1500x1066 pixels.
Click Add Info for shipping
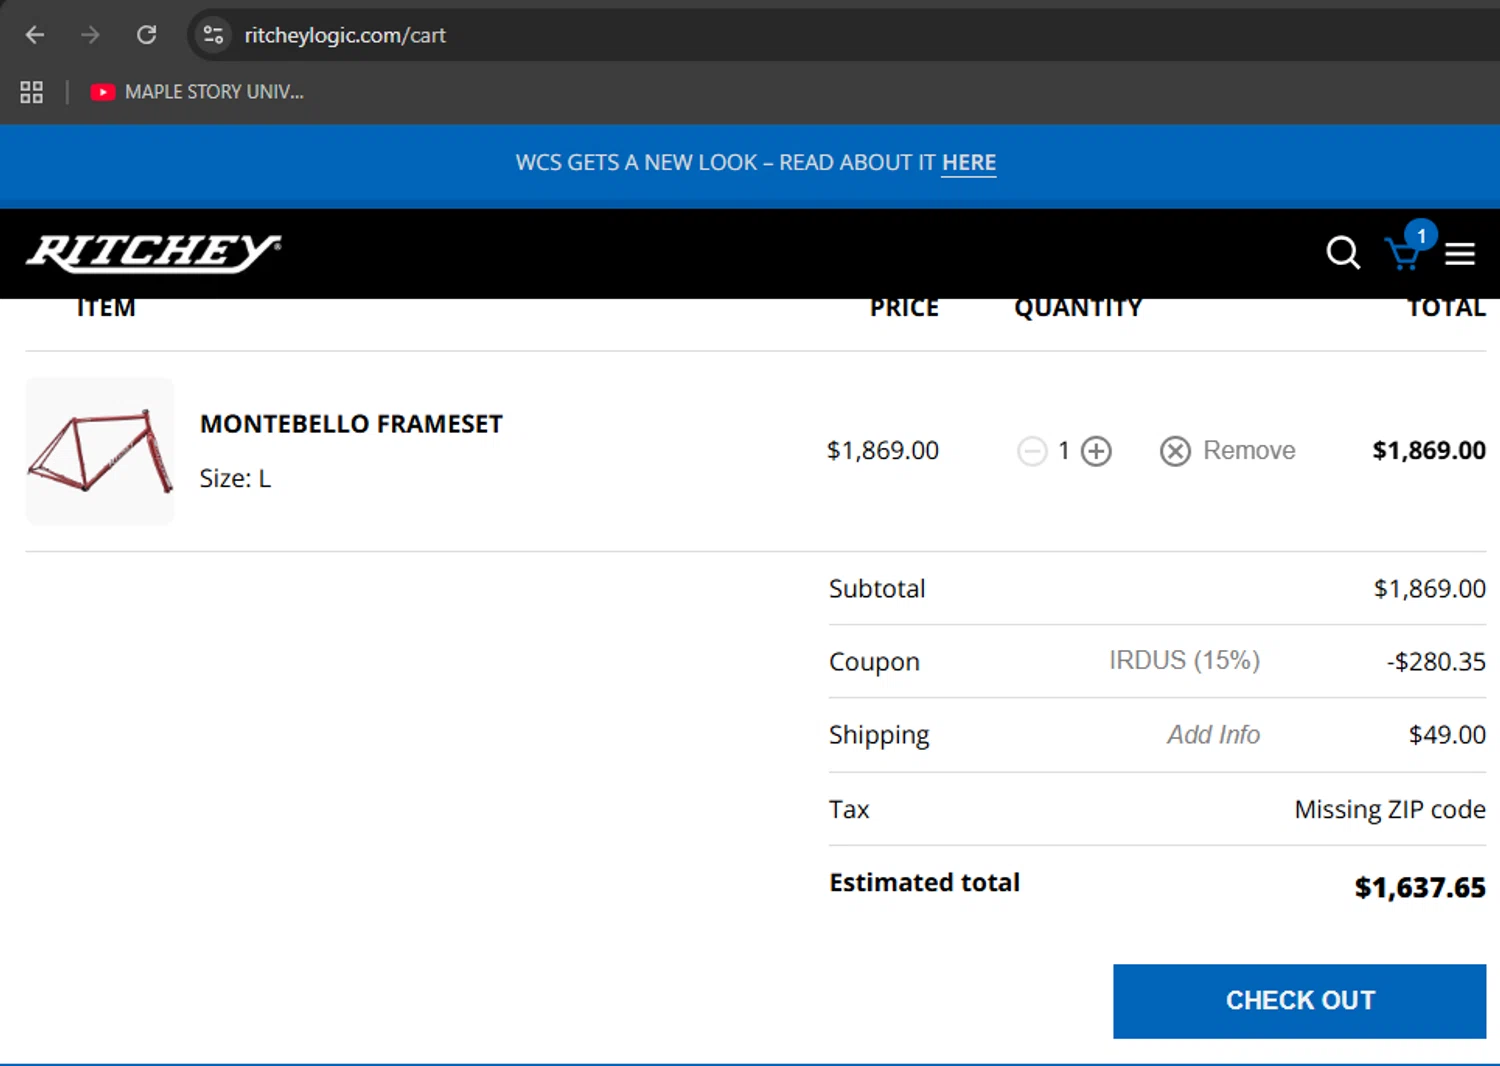[1213, 735]
